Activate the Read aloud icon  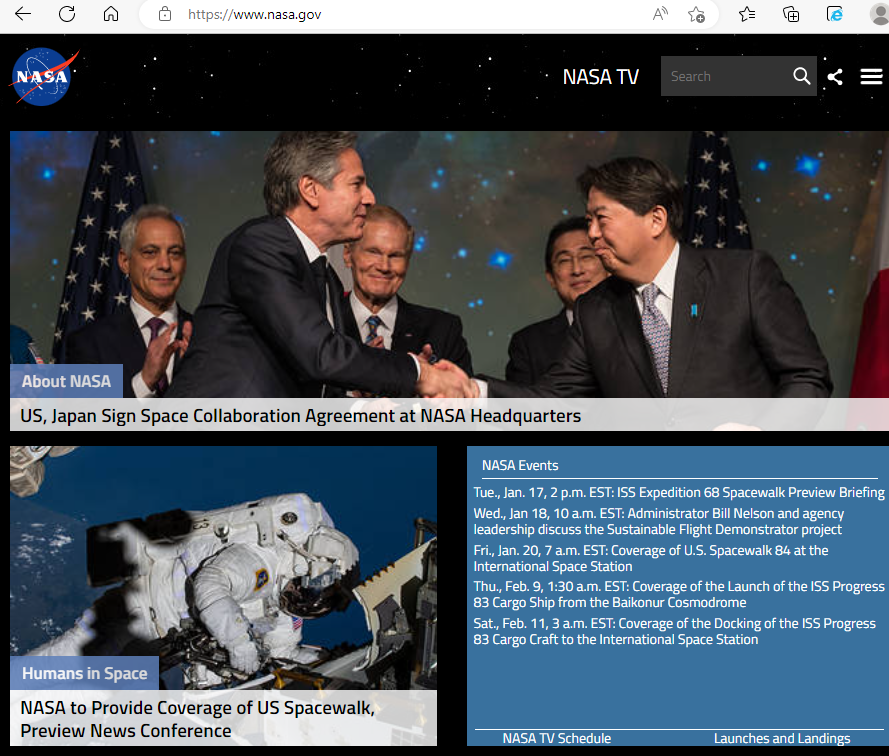pyautogui.click(x=660, y=14)
